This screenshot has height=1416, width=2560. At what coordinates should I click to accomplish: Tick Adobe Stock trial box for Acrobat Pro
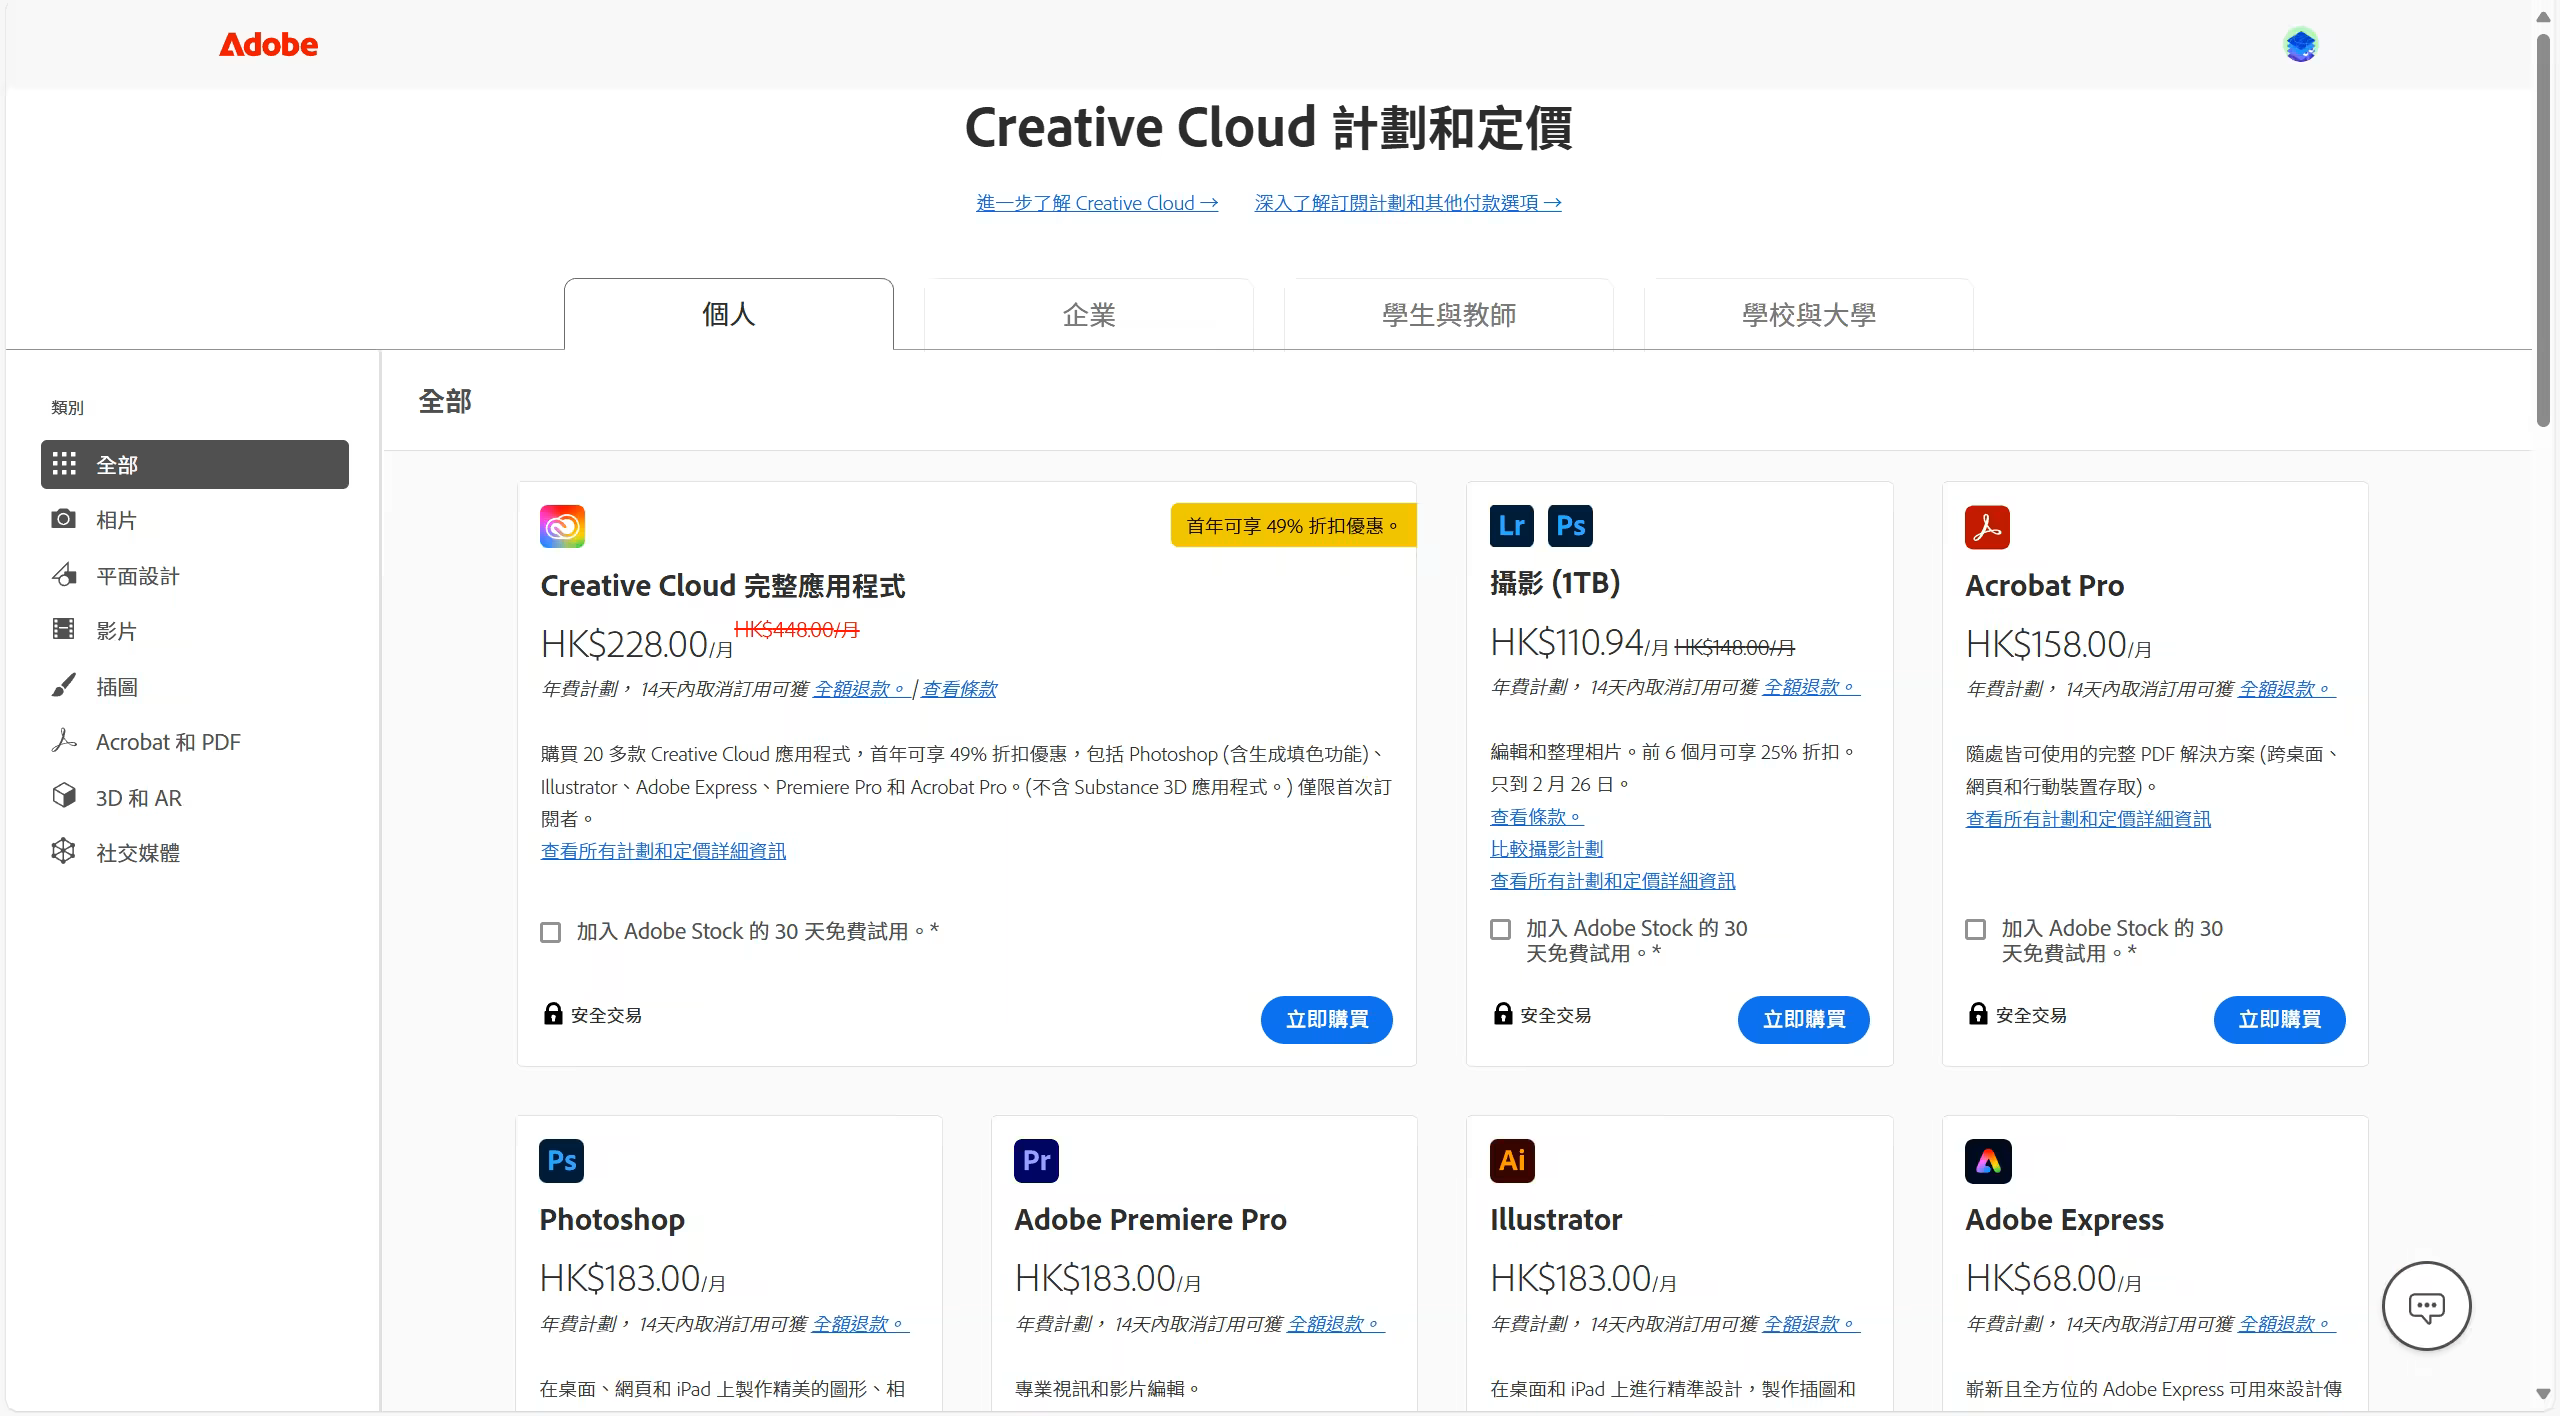coord(1975,930)
